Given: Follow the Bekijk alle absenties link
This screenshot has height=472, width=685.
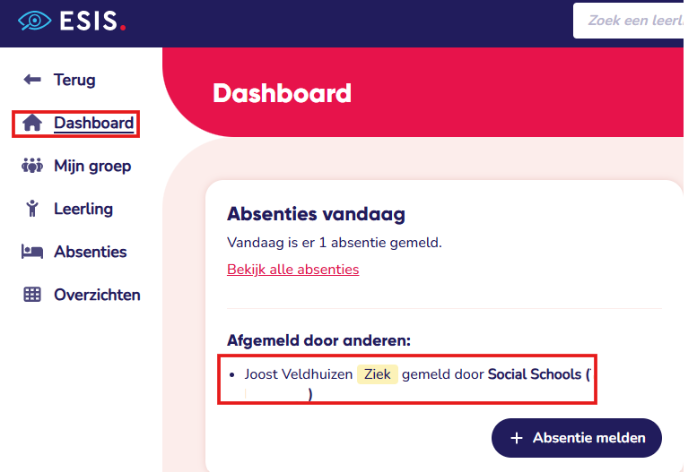Looking at the screenshot, I should 293,269.
